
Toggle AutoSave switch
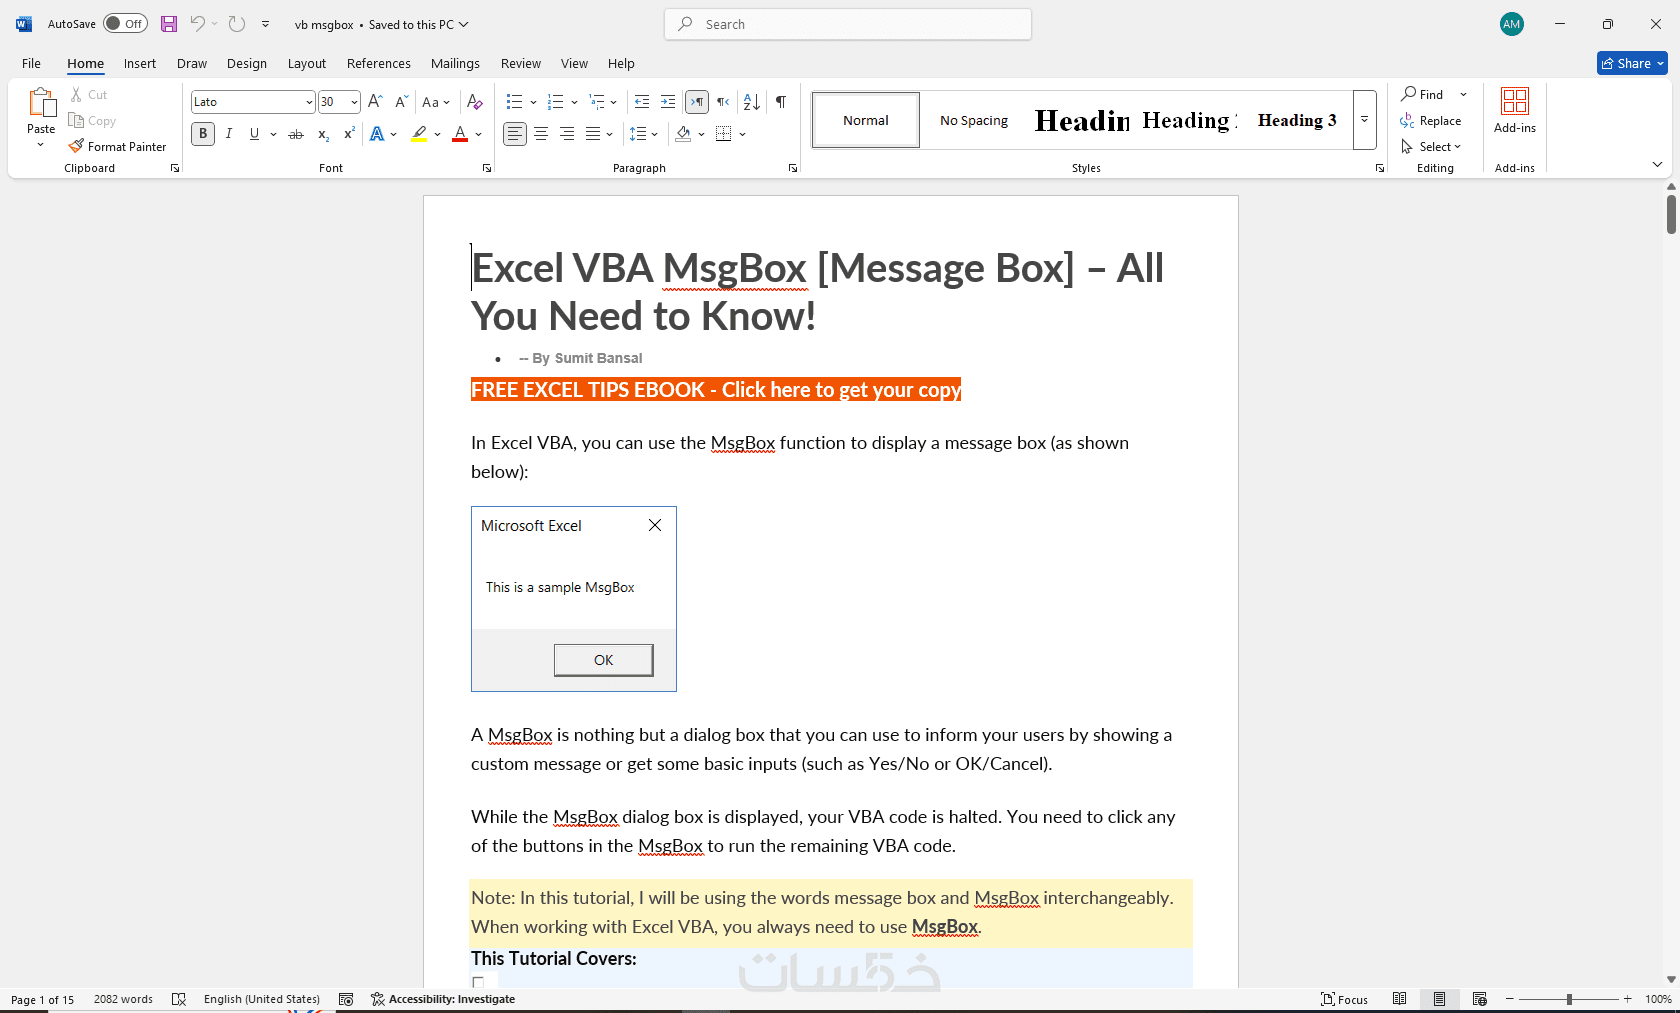[125, 24]
